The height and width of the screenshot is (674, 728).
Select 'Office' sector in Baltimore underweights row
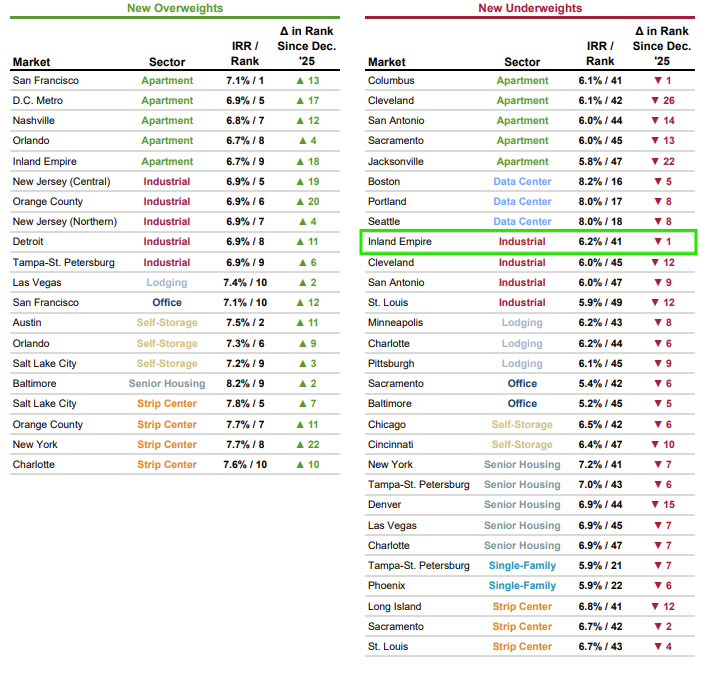click(522, 403)
